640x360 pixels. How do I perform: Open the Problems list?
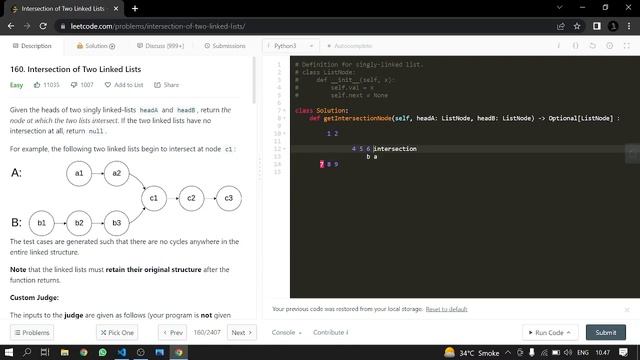tap(32, 332)
